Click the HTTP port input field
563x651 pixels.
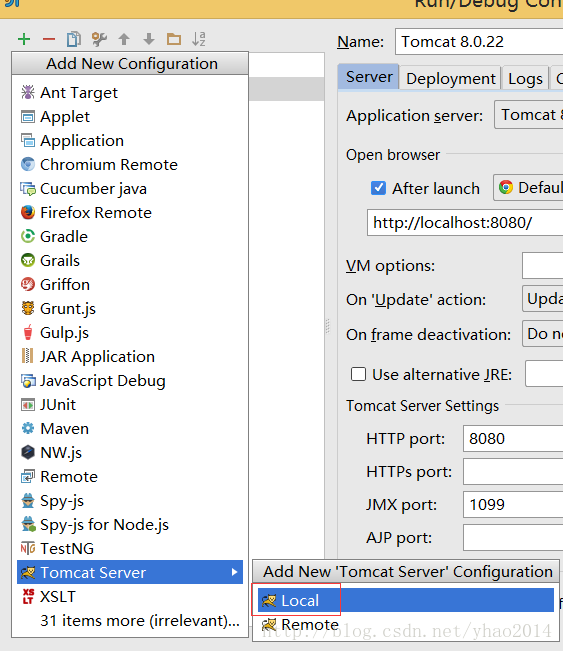click(513, 438)
